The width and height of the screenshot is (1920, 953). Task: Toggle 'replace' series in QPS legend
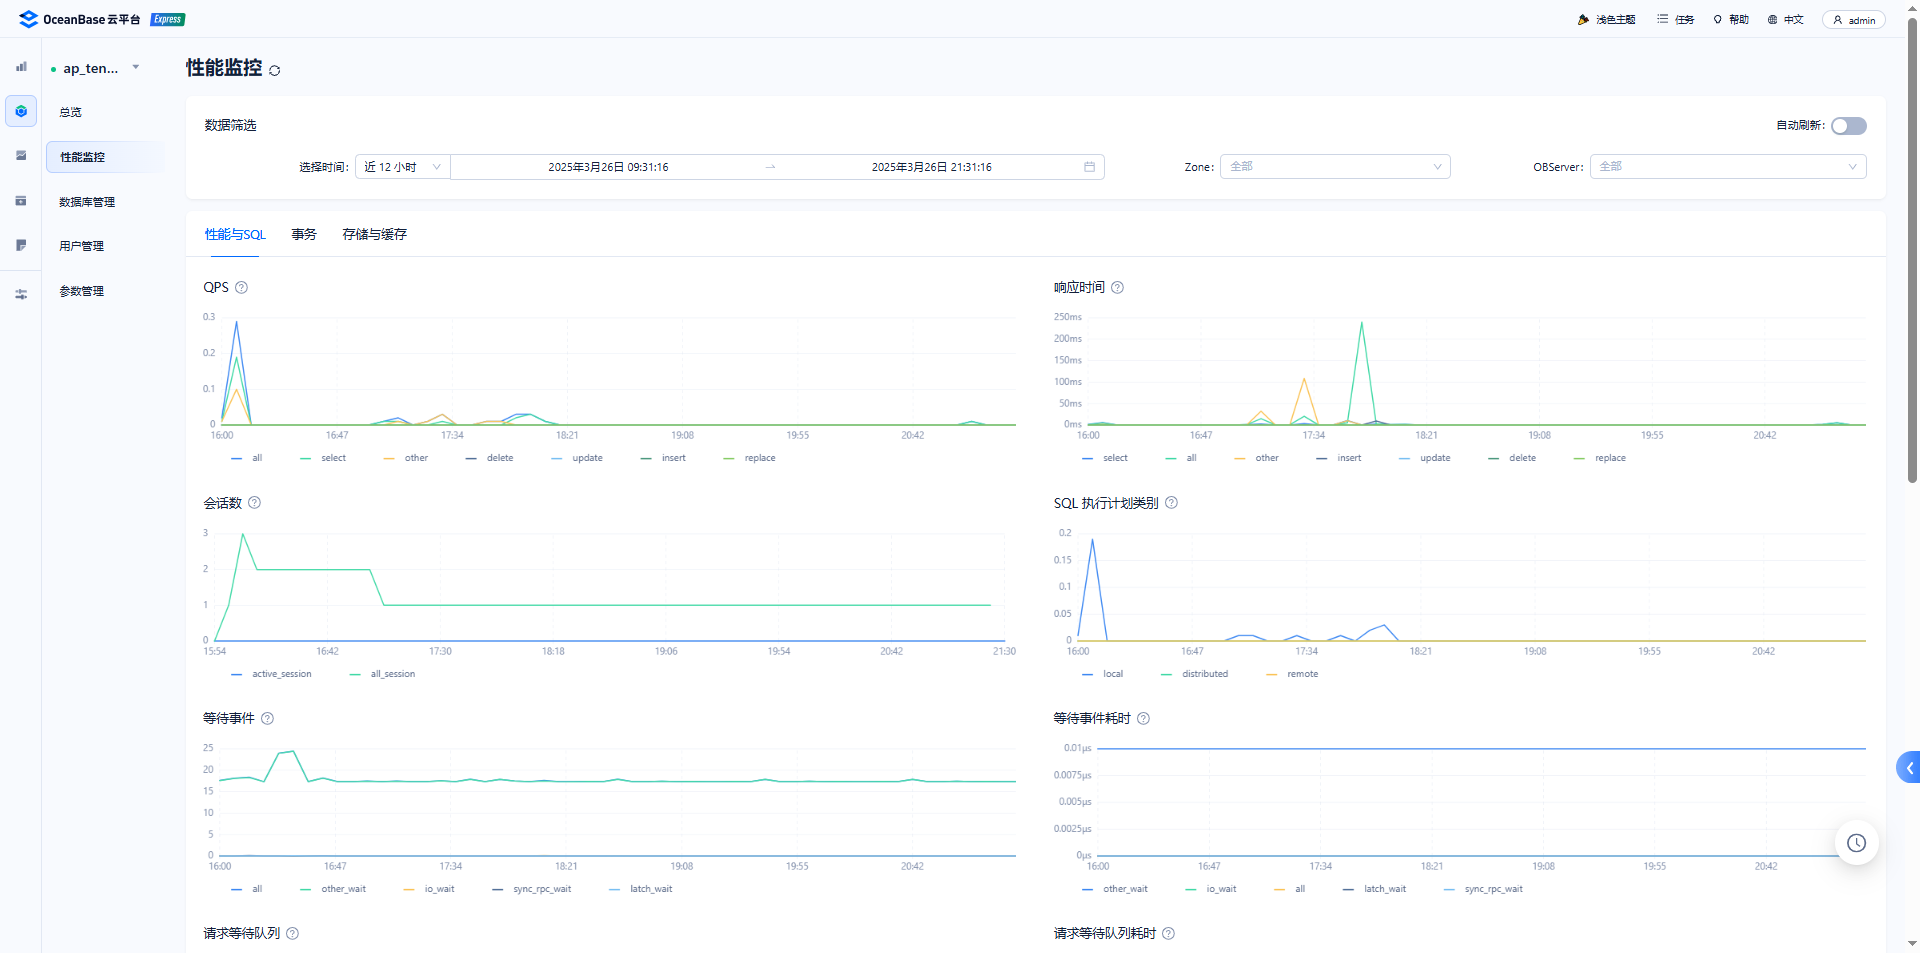[749, 458]
